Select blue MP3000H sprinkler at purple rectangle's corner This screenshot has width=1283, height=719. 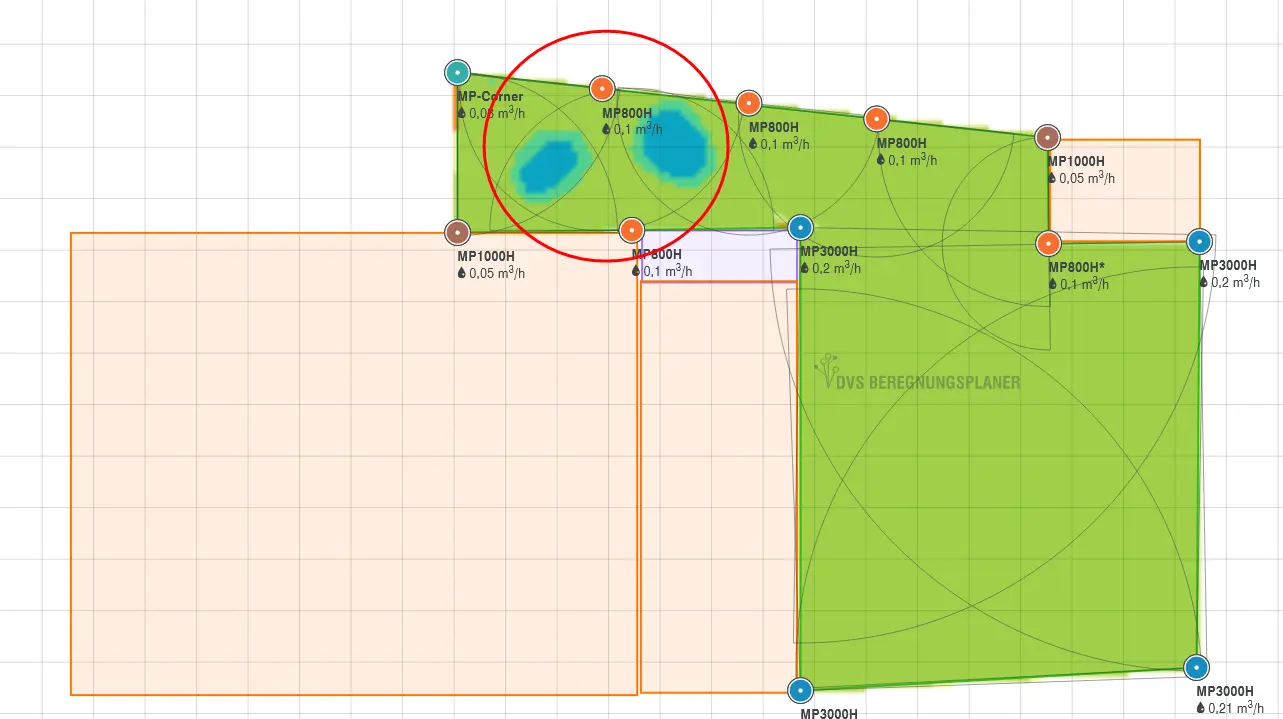pyautogui.click(x=800, y=227)
